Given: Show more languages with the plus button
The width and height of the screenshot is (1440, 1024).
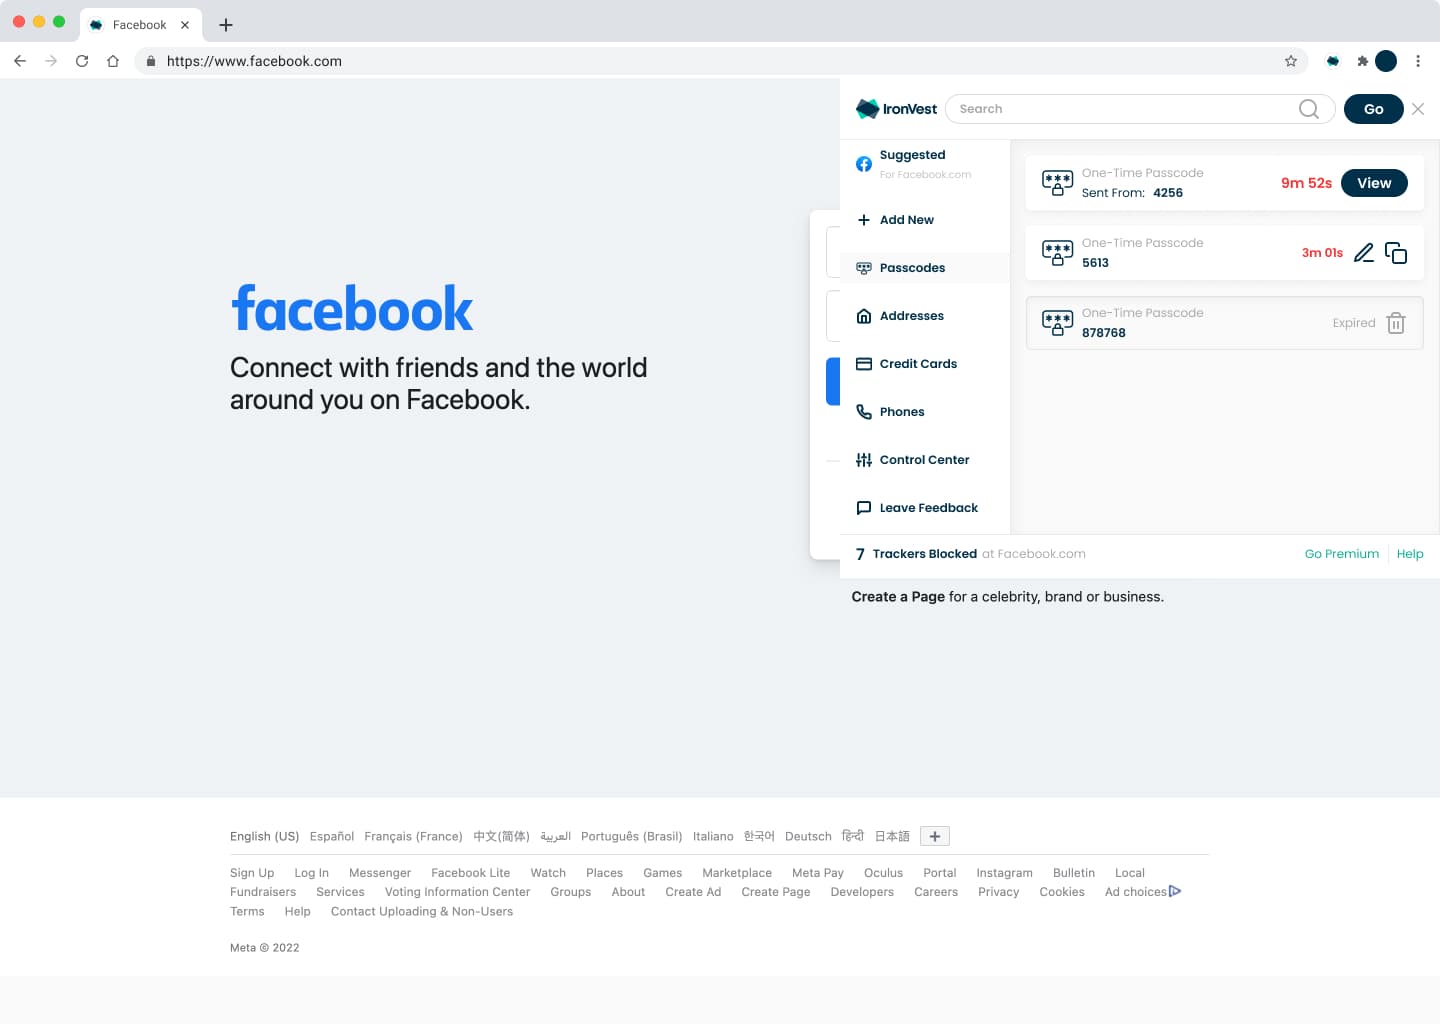Looking at the screenshot, I should click(x=935, y=836).
